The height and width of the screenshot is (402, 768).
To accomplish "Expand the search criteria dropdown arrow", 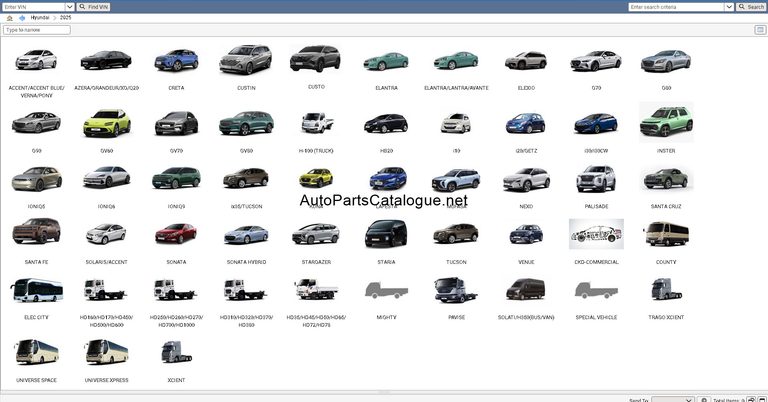I will (x=729, y=7).
